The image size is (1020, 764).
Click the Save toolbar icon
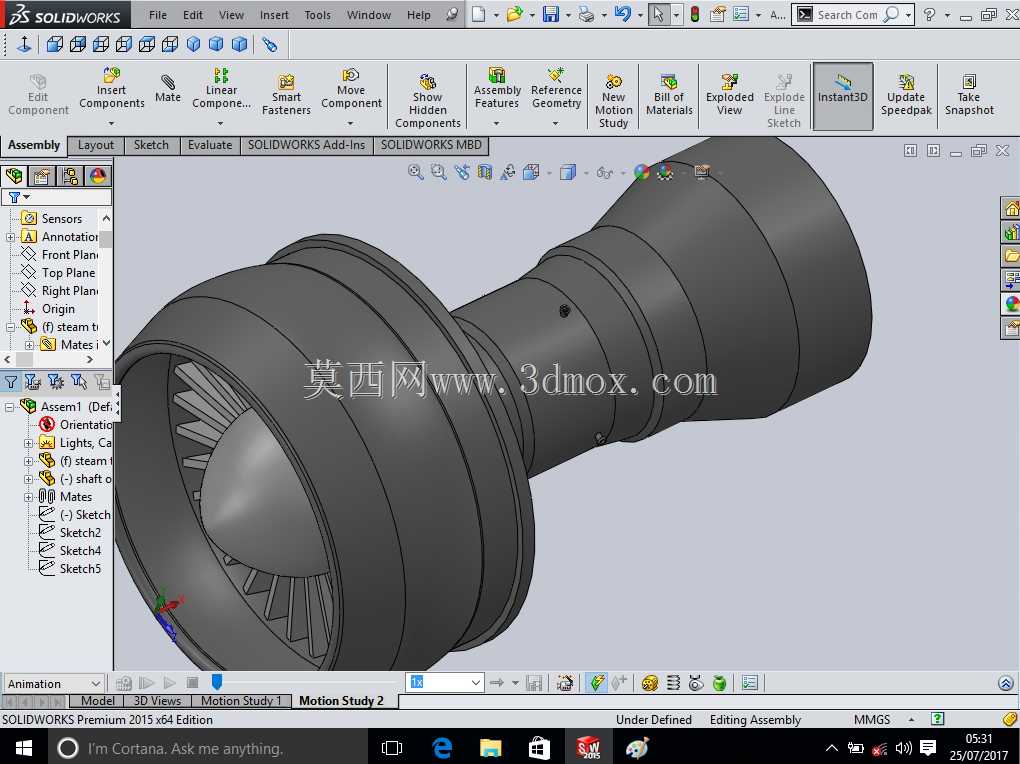[551, 14]
